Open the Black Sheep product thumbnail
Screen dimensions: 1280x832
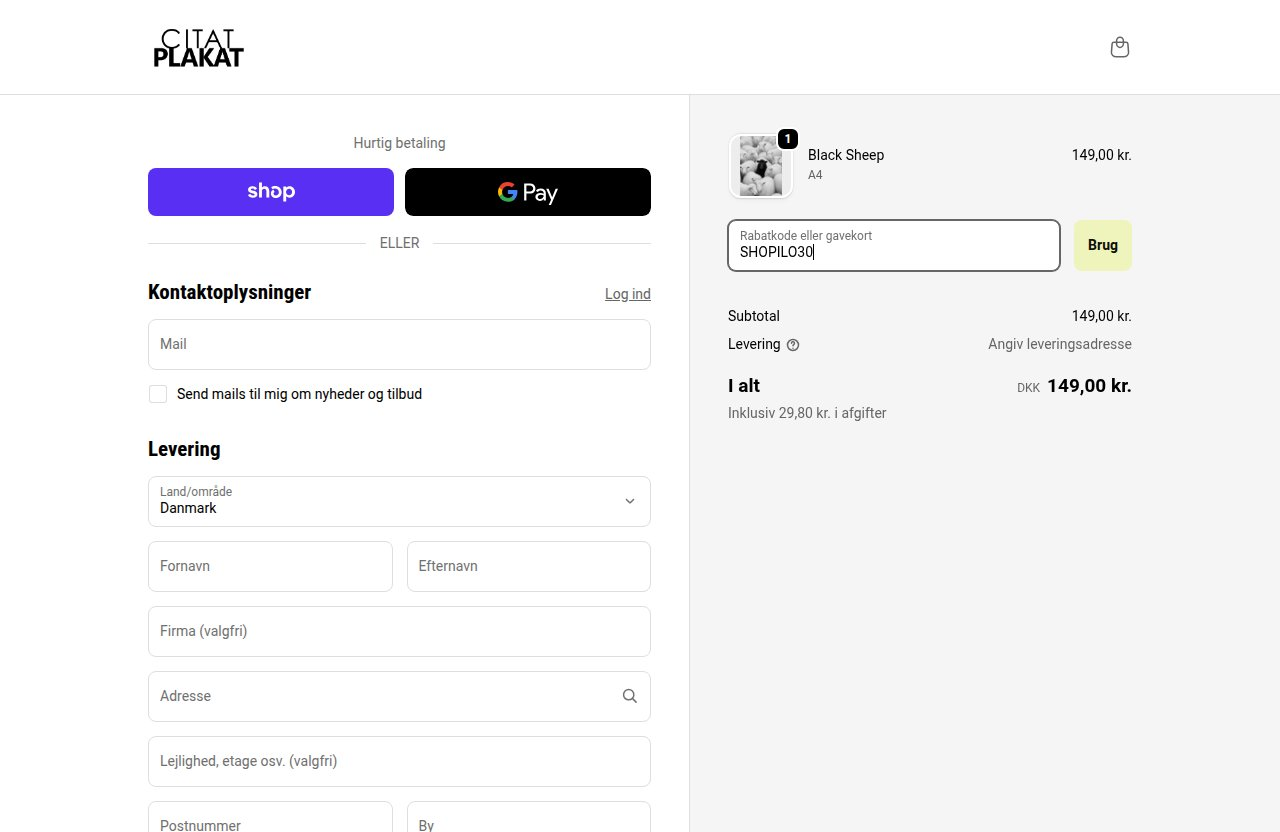pos(761,166)
